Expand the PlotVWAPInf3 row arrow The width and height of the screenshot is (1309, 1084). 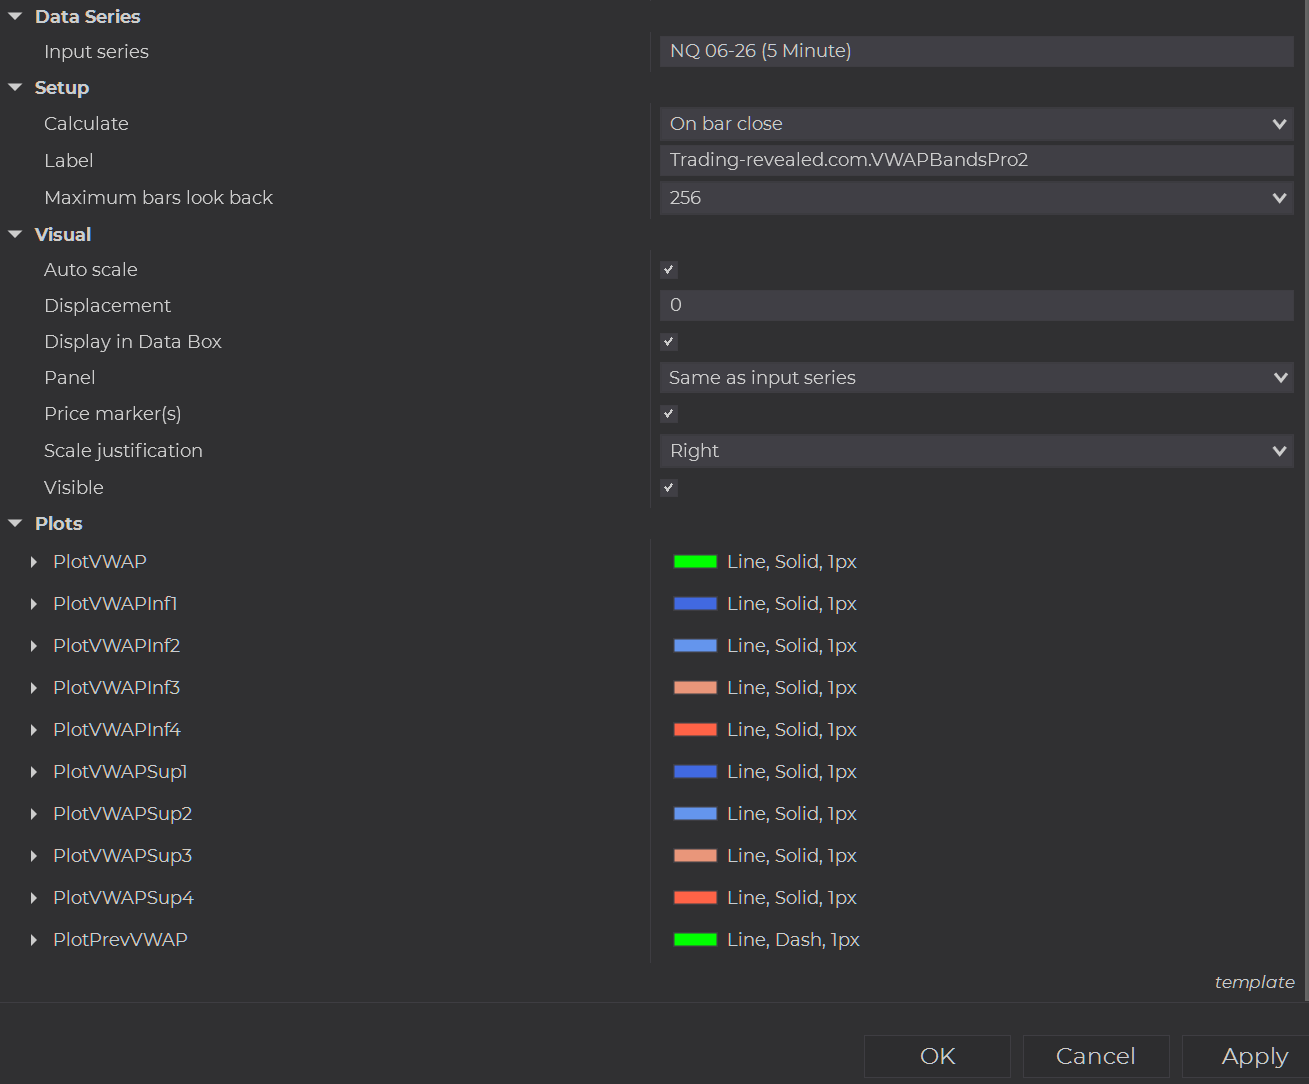tap(34, 688)
